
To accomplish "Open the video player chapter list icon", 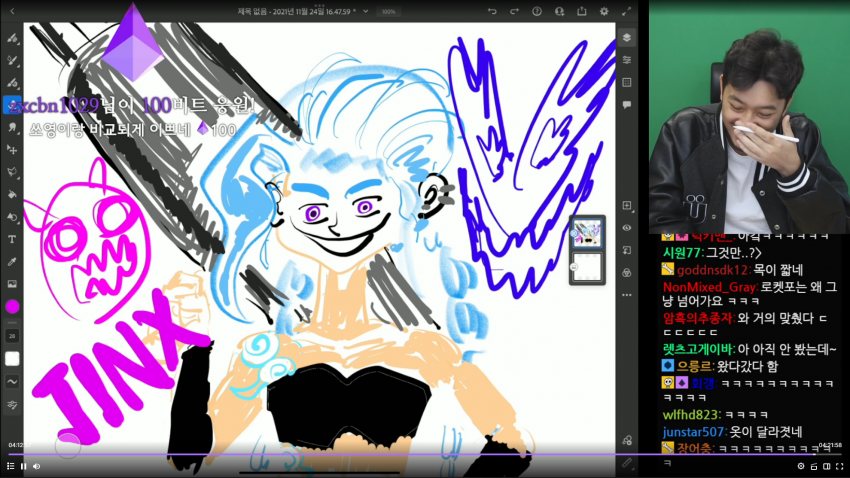I will [x=10, y=466].
